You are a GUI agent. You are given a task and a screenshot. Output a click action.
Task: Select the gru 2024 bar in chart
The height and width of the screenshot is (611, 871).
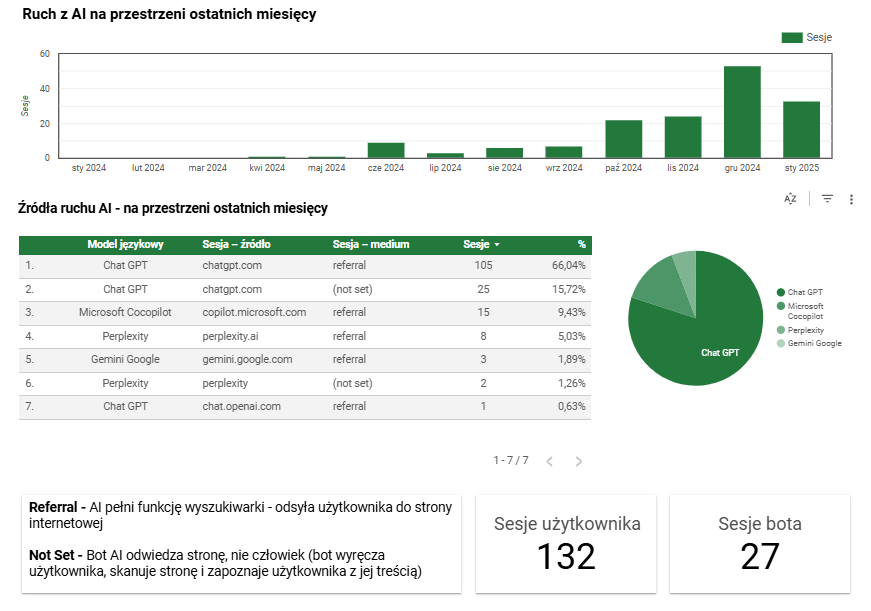[x=742, y=111]
